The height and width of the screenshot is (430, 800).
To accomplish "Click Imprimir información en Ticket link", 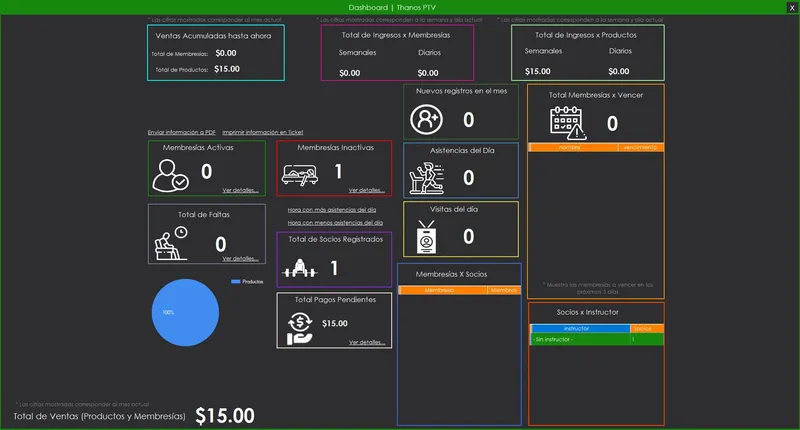I will coord(263,132).
